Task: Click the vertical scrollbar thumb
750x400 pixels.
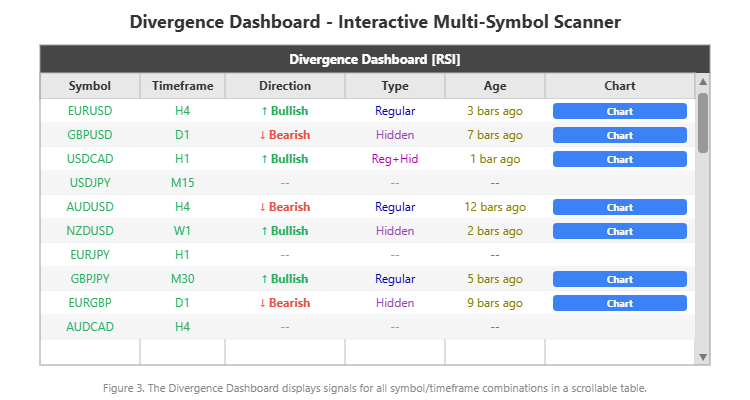Action: click(703, 122)
